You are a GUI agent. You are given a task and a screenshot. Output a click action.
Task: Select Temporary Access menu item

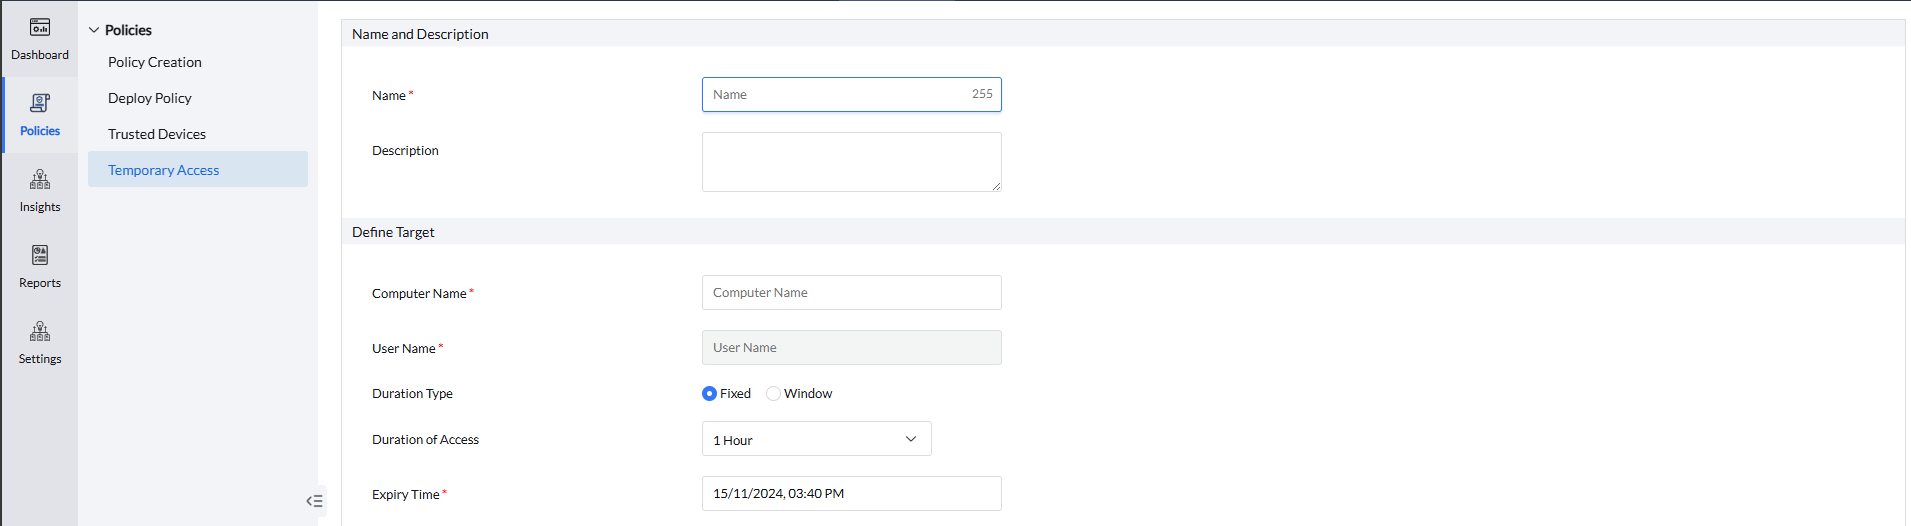coord(164,170)
